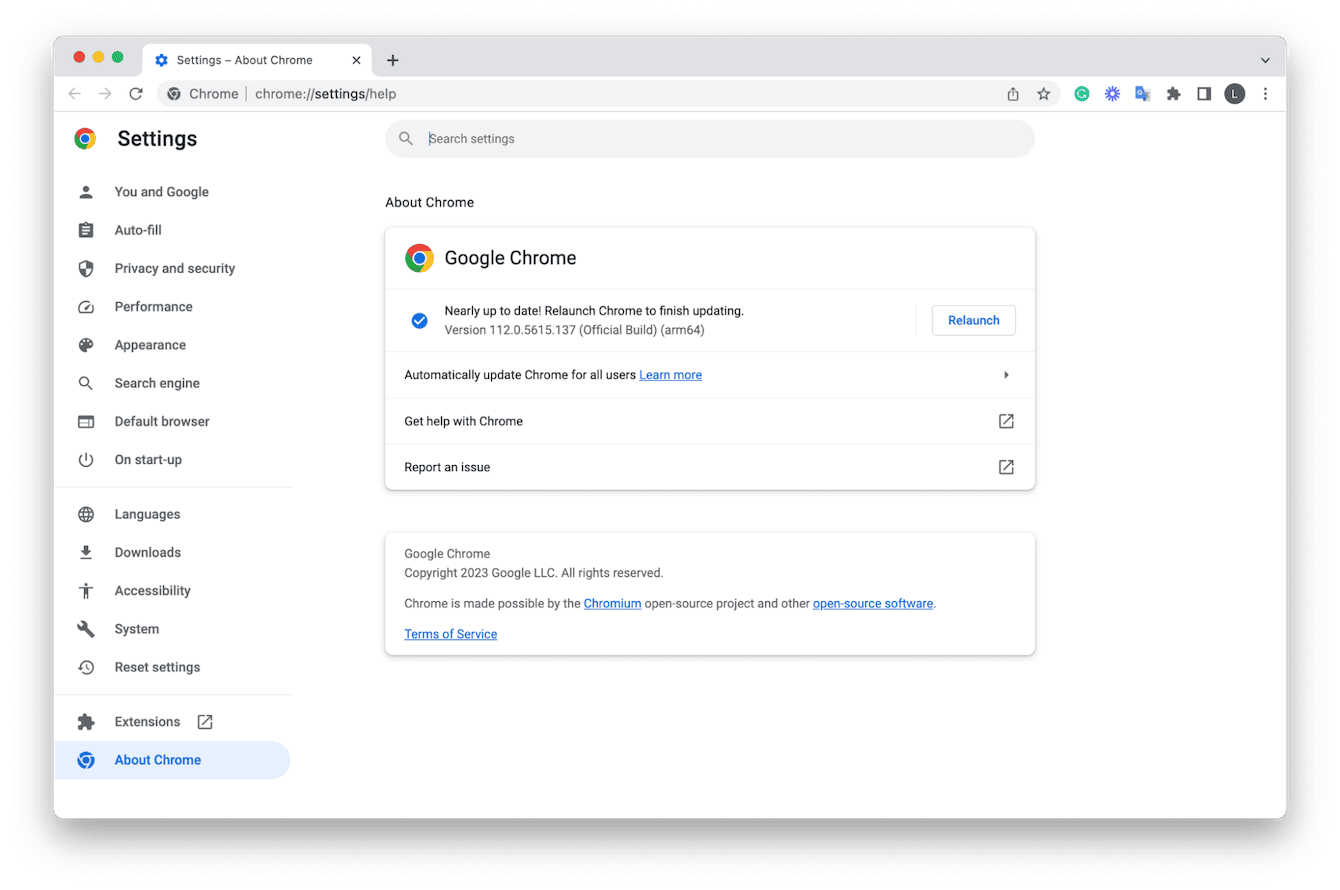Click Get help with Chrome
Screen dimensions: 1340x890
click(x=463, y=421)
